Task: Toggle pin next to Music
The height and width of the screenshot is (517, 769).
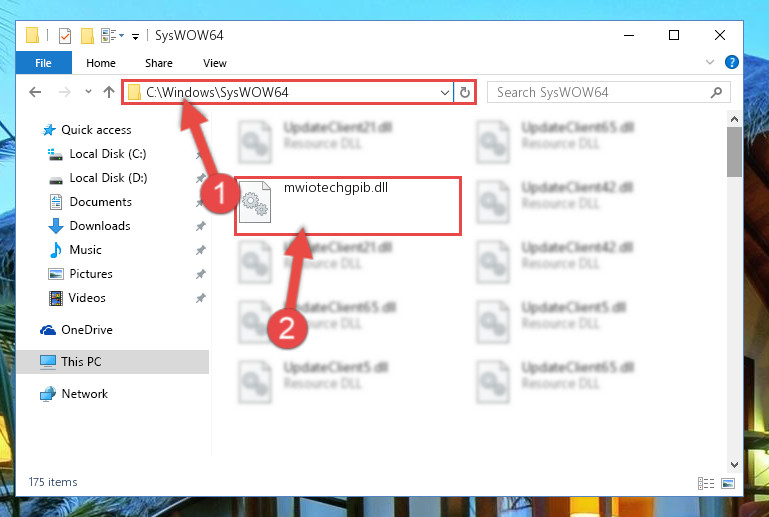Action: pos(201,250)
